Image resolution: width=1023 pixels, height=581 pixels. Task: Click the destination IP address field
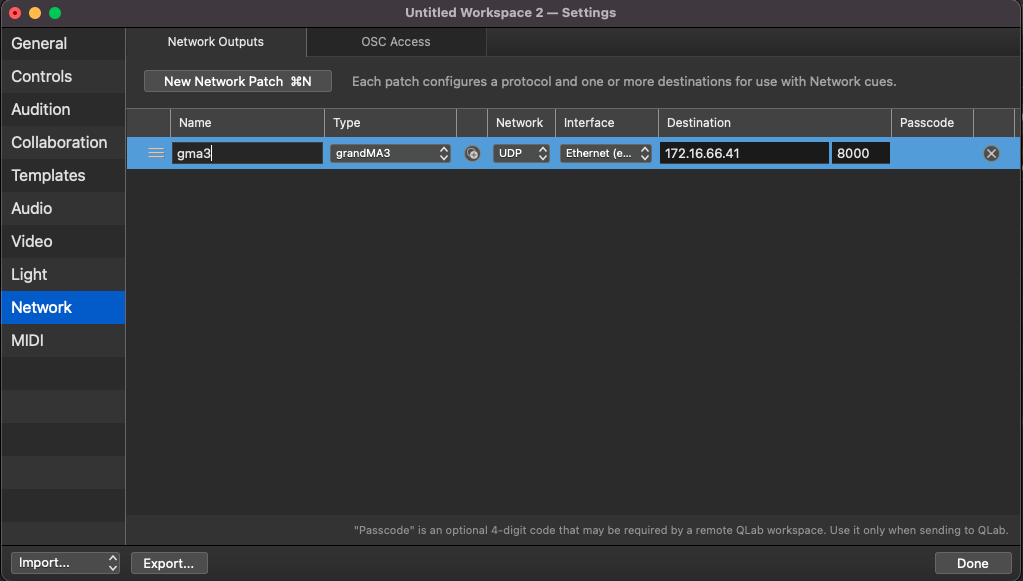743,153
